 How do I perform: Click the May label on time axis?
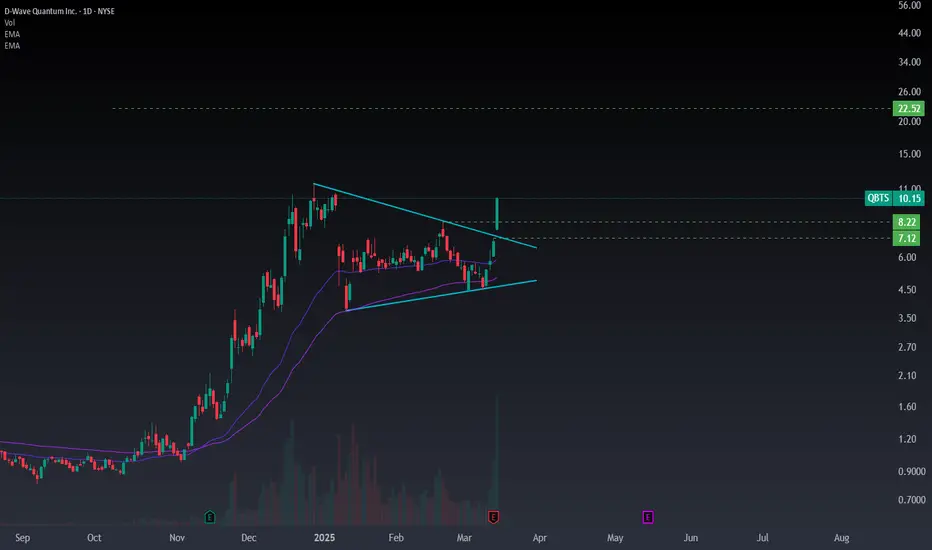click(x=615, y=538)
